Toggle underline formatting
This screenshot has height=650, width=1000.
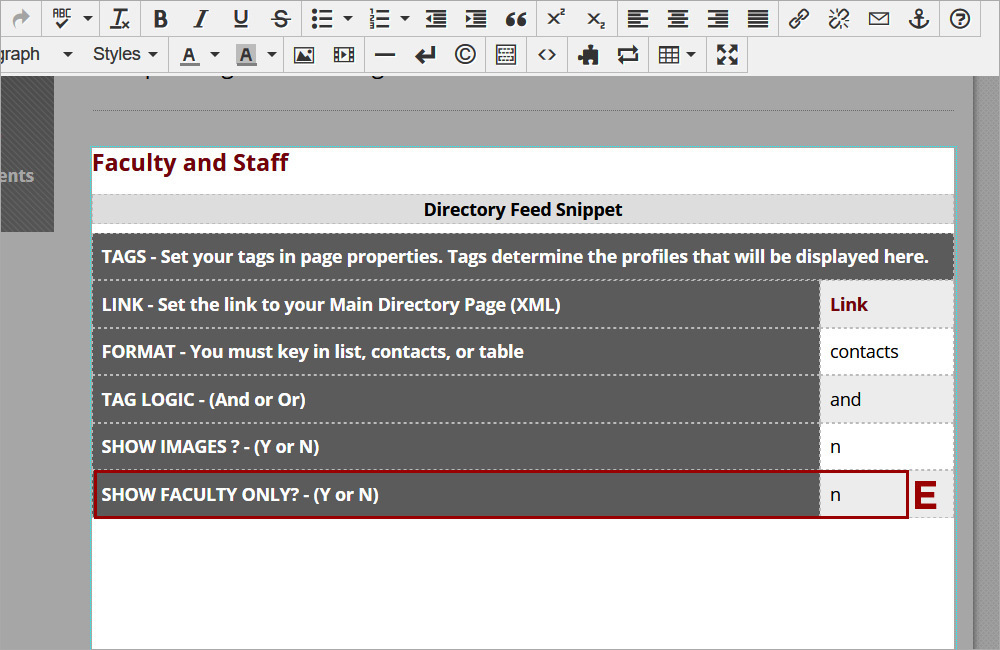coord(240,18)
